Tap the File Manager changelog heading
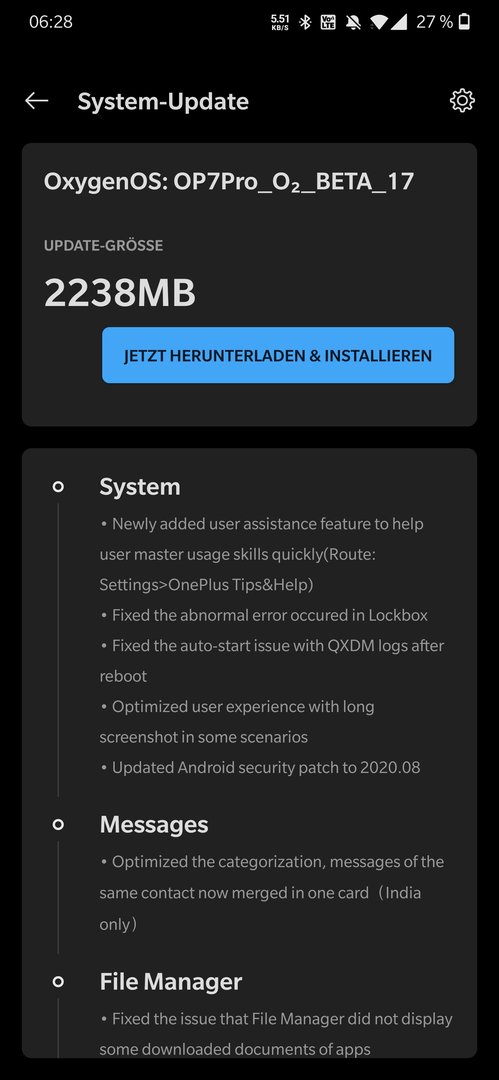This screenshot has height=1080, width=499. click(171, 982)
